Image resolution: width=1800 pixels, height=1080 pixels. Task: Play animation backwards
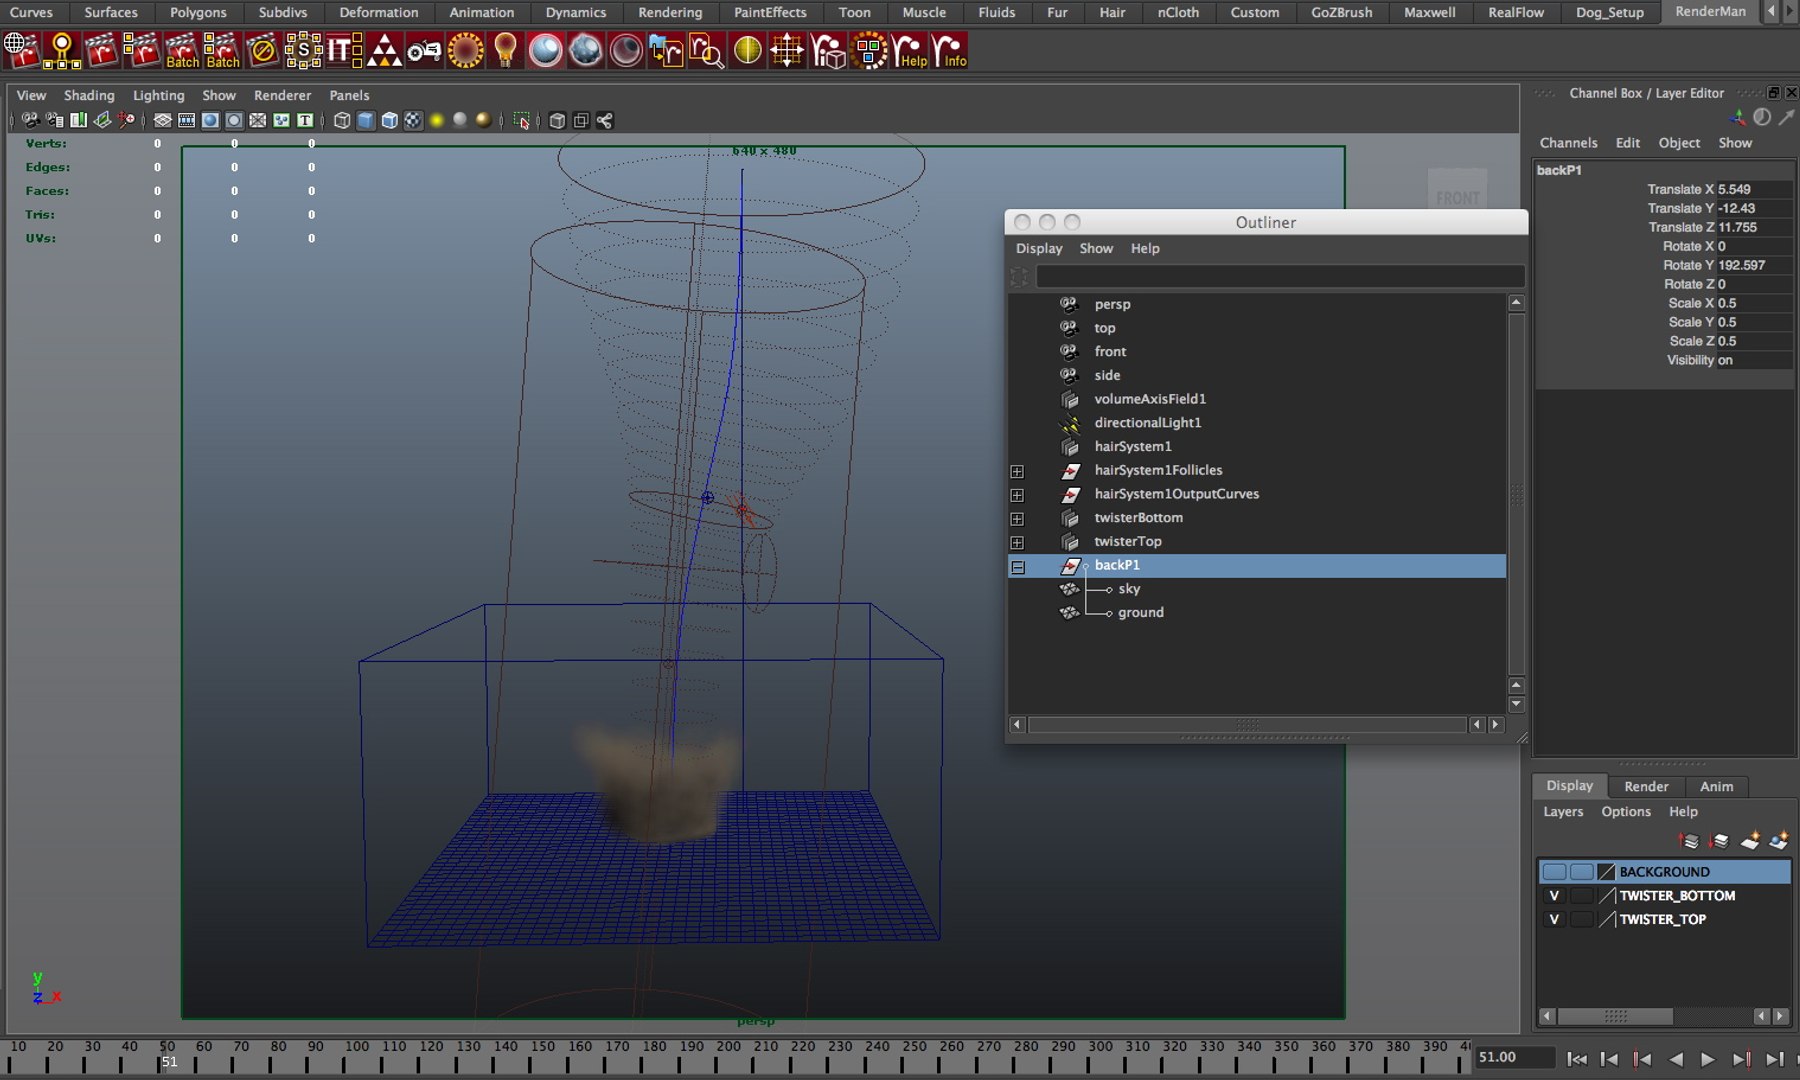click(x=1675, y=1059)
